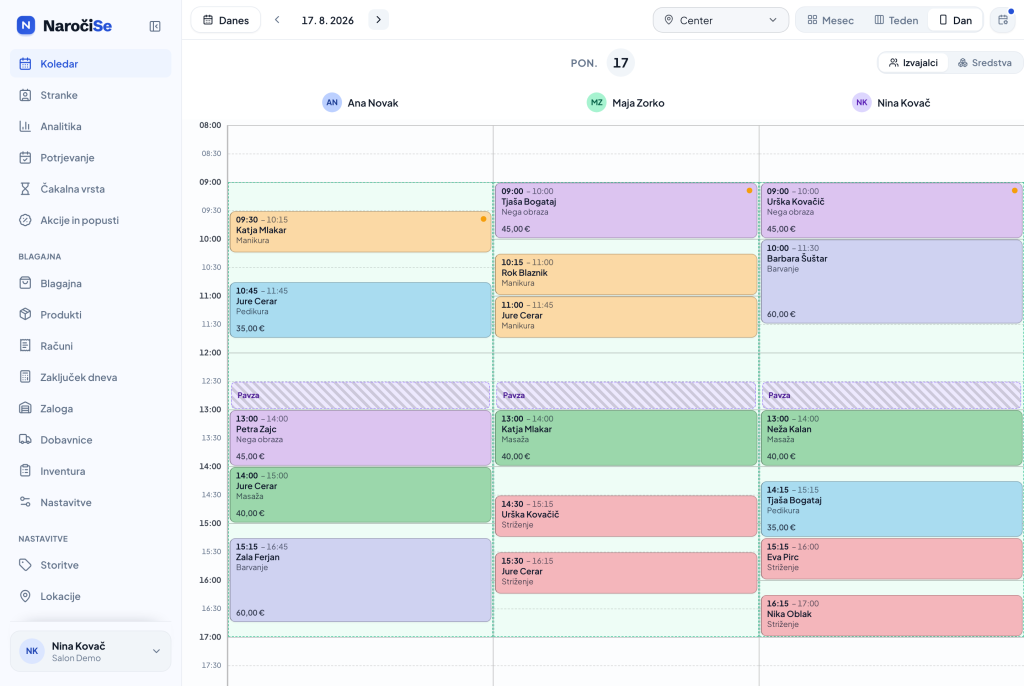Viewport: 1024px width, 686px height.
Task: Click Pavza block in Ana Novak column
Action: tap(360, 395)
